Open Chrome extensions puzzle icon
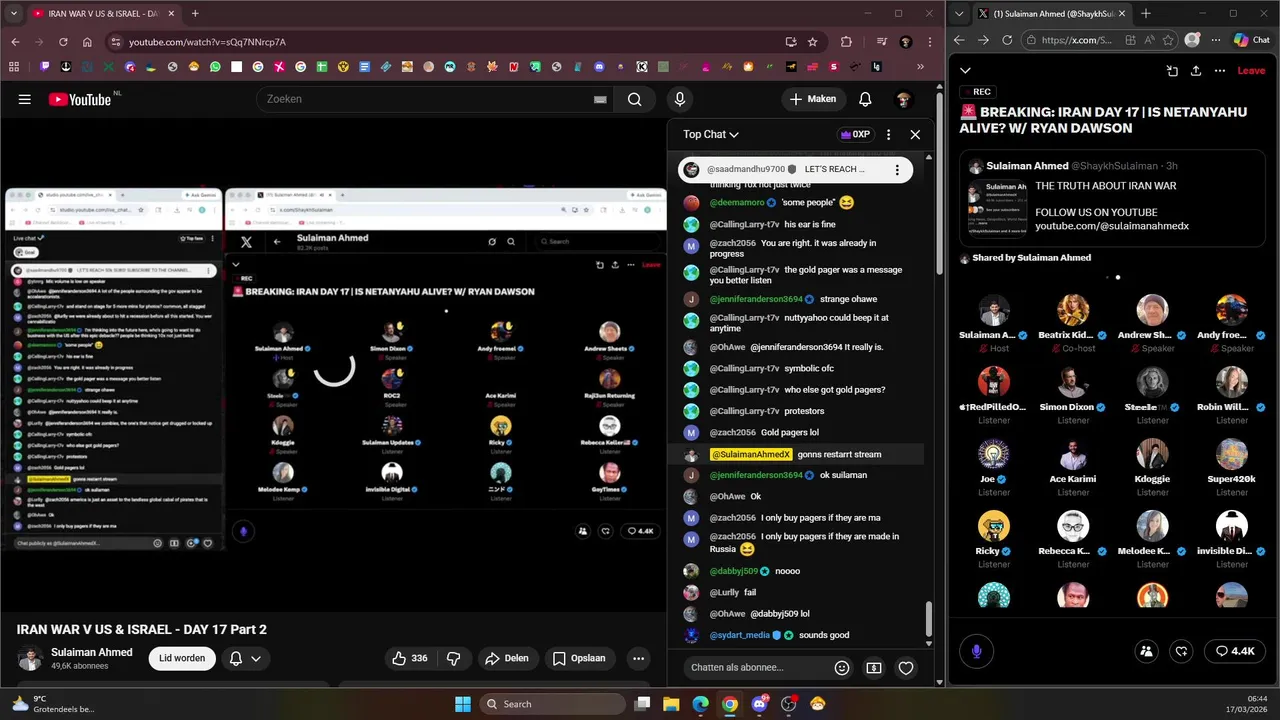 tap(847, 42)
